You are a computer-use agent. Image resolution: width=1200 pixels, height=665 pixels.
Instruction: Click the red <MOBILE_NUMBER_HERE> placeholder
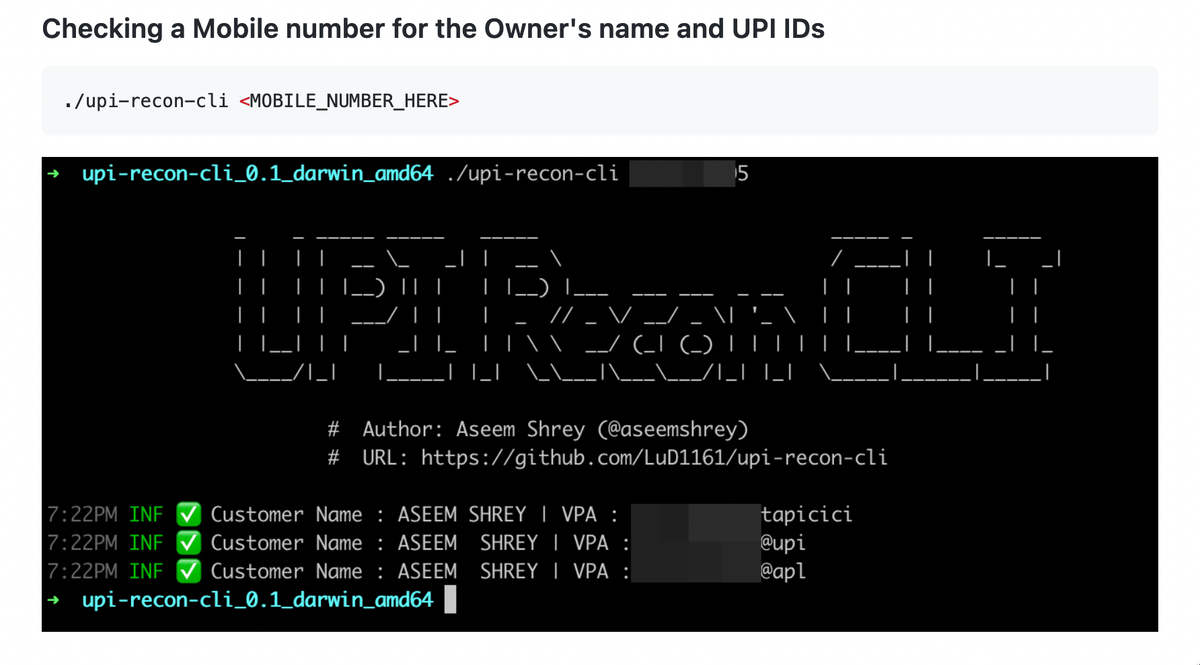(349, 101)
